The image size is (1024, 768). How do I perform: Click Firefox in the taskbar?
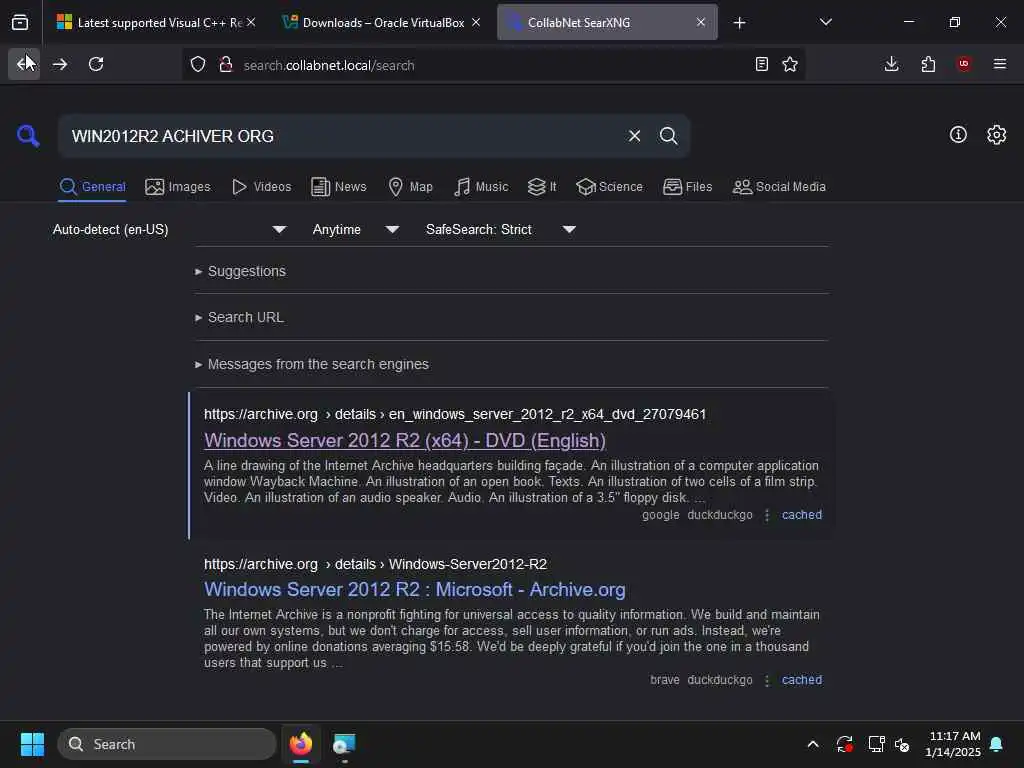tap(300, 744)
